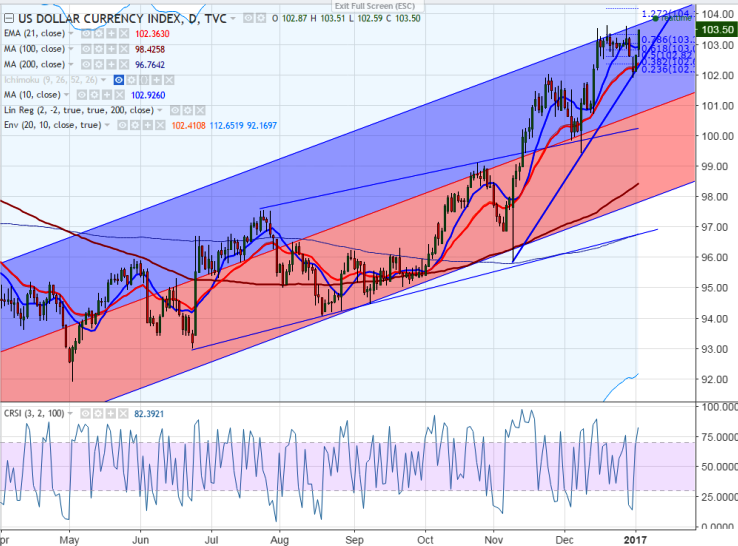Viewport: 738px width, 546px height.
Task: Hide the MA (10, close) line
Action: click(x=82, y=95)
